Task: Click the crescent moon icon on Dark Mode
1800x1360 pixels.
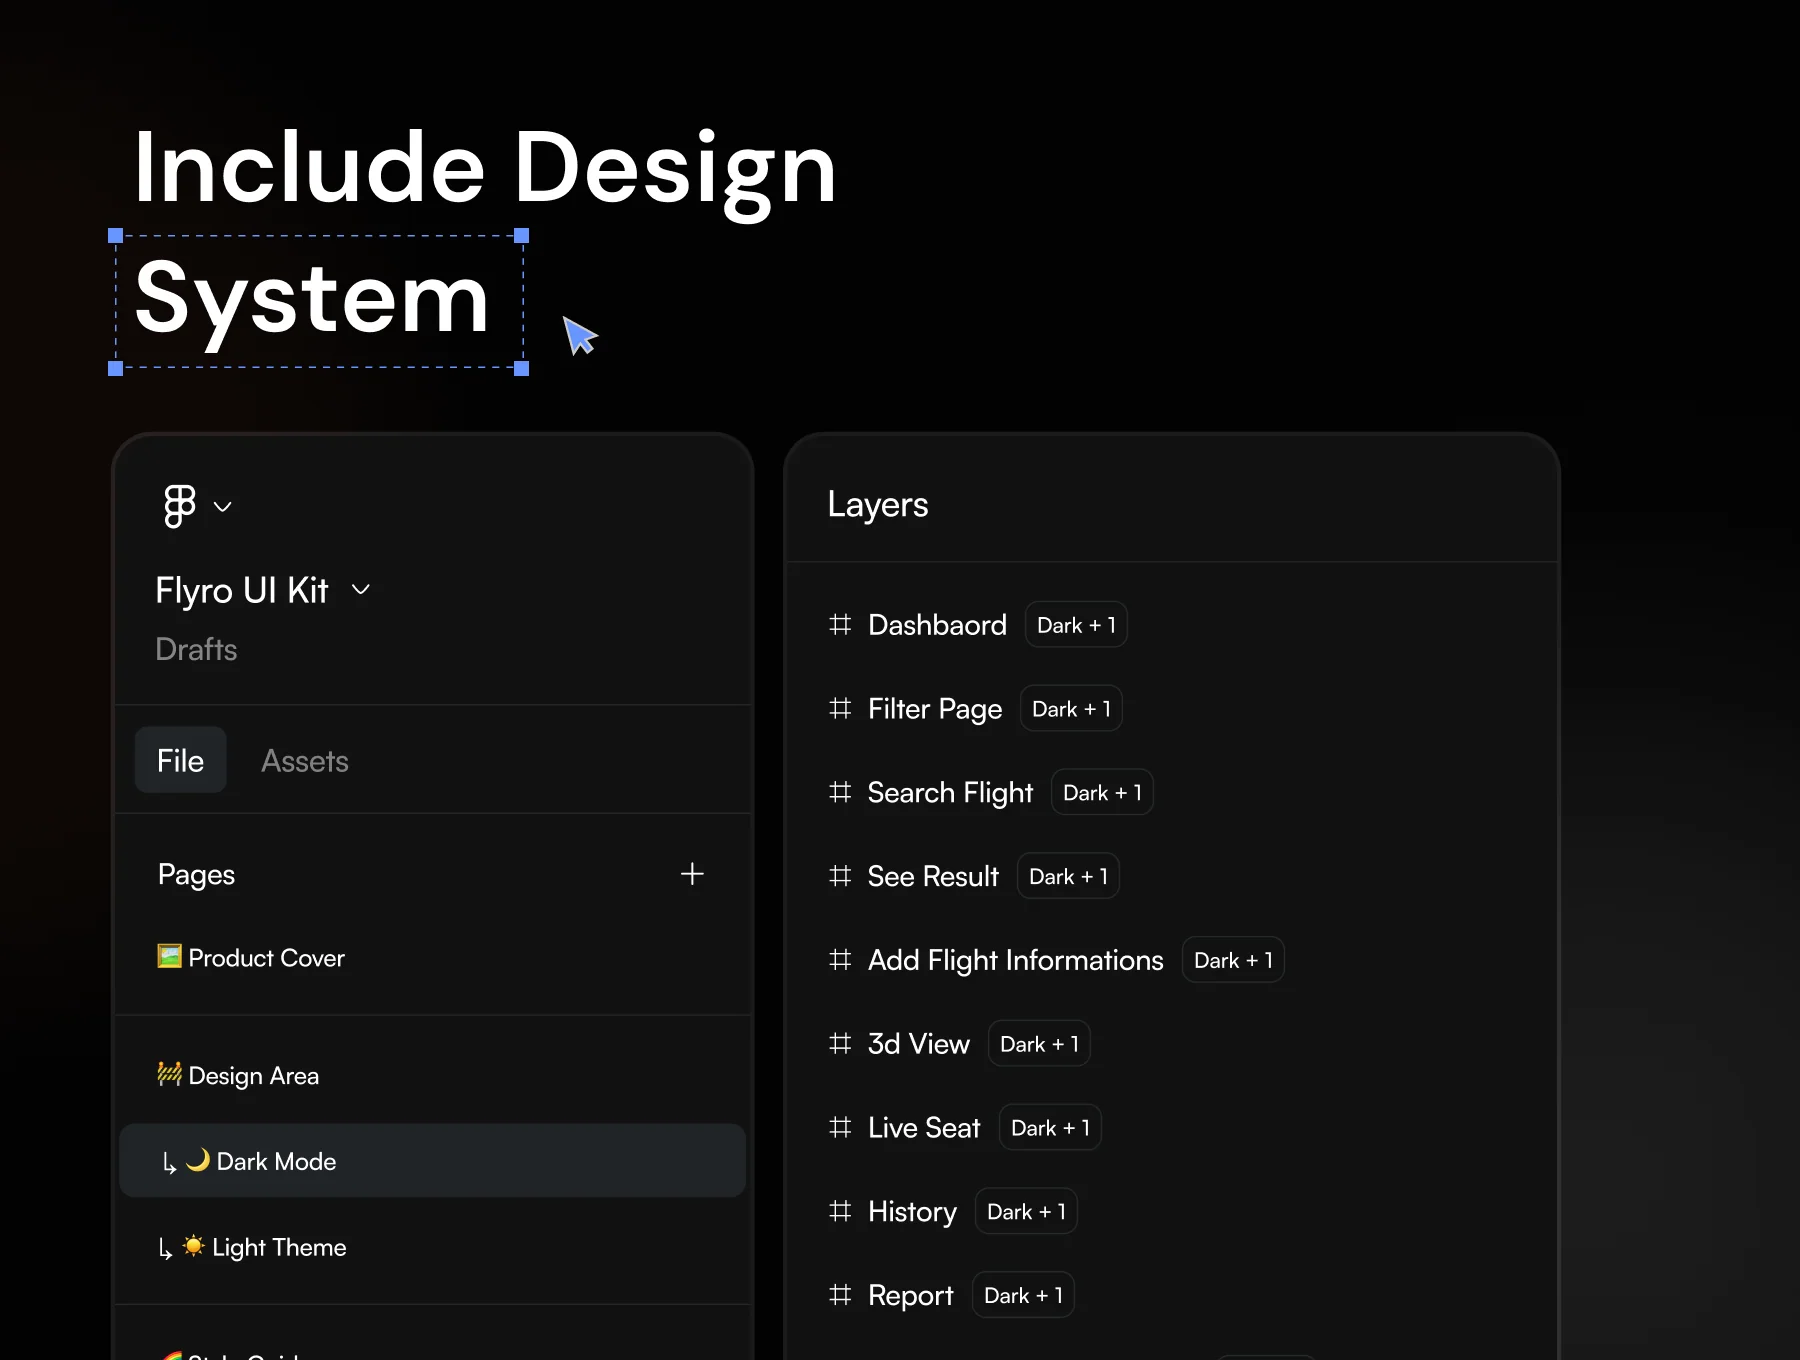Action: click(198, 1159)
